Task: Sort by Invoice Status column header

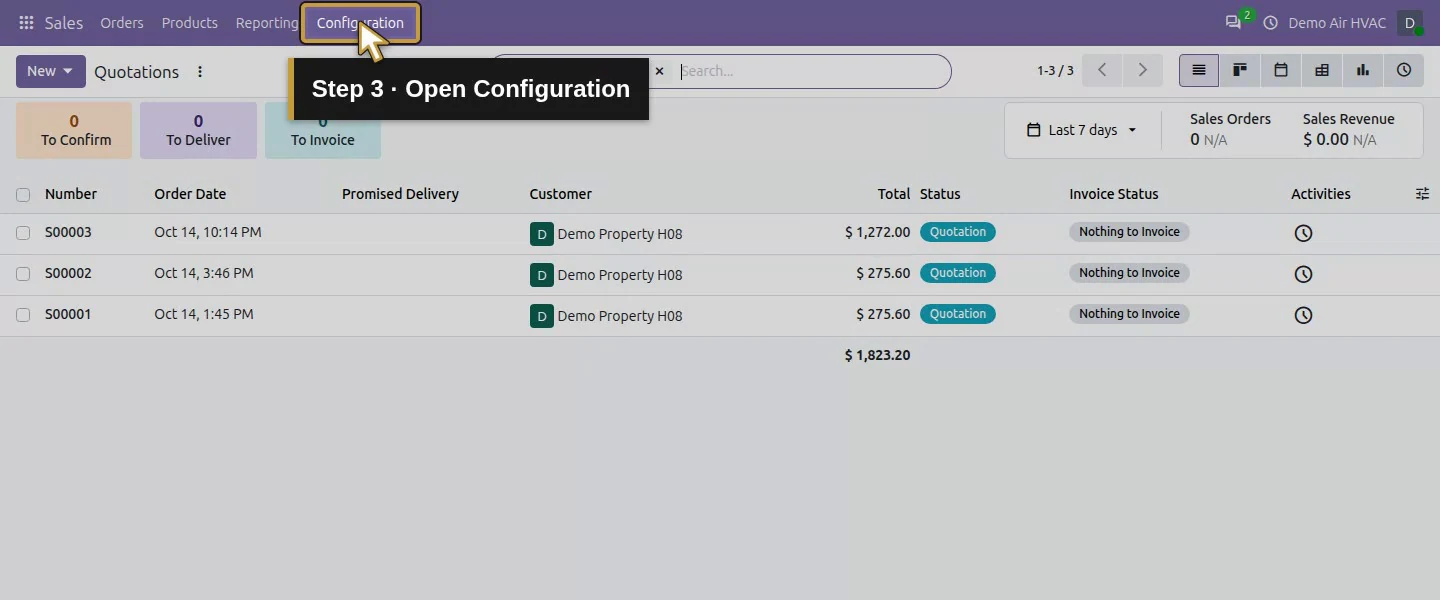Action: click(x=1114, y=194)
